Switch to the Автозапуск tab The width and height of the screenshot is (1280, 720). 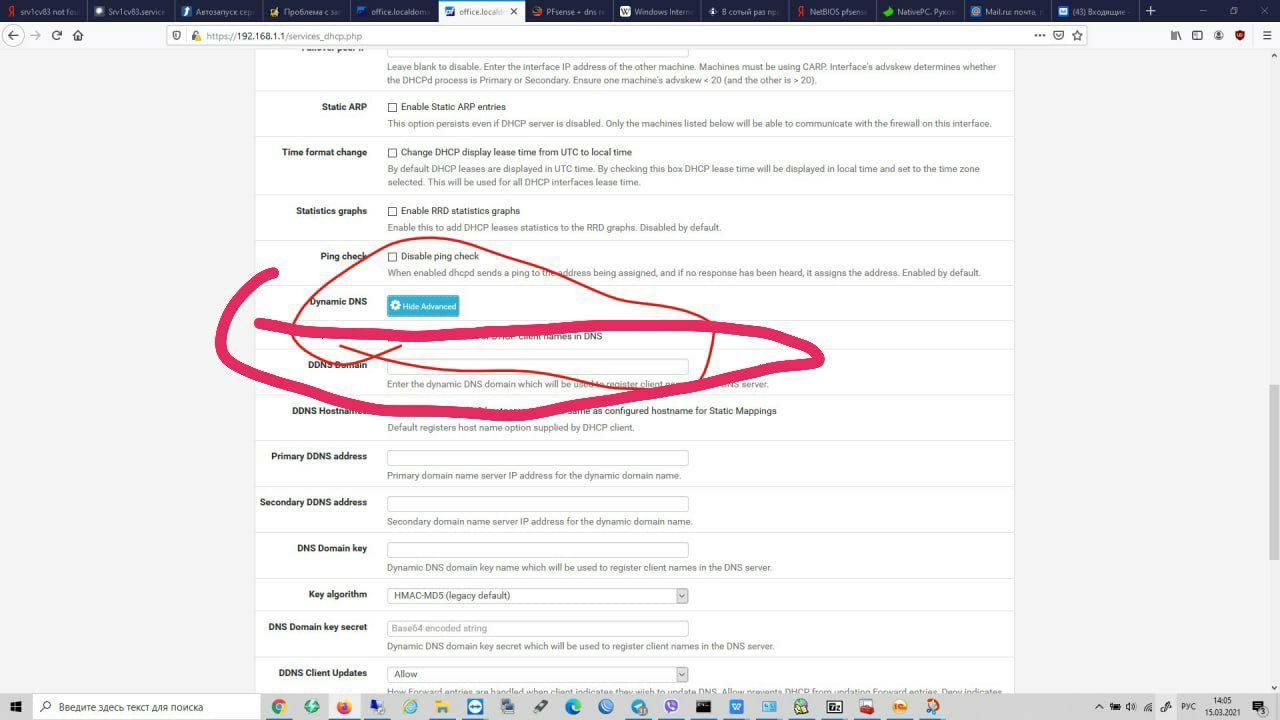pyautogui.click(x=218, y=11)
